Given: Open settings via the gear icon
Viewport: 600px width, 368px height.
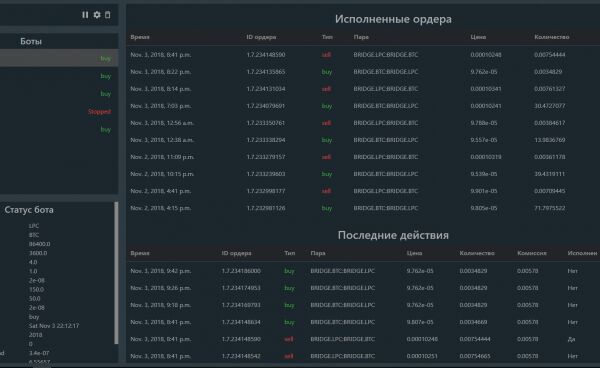Looking at the screenshot, I should [97, 15].
